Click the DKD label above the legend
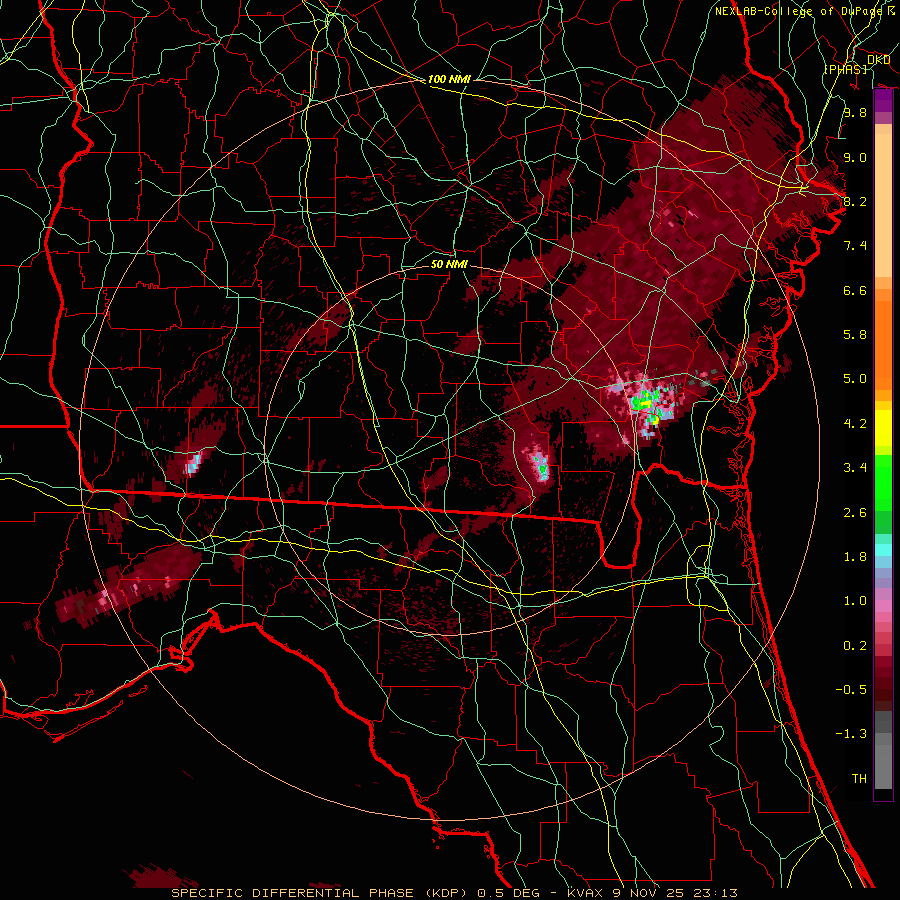The height and width of the screenshot is (900, 900). pos(878,60)
